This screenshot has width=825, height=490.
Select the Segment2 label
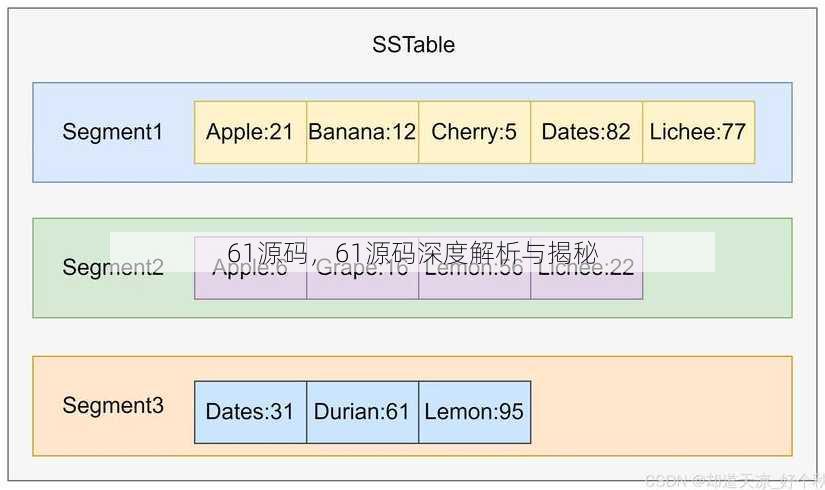(x=113, y=267)
